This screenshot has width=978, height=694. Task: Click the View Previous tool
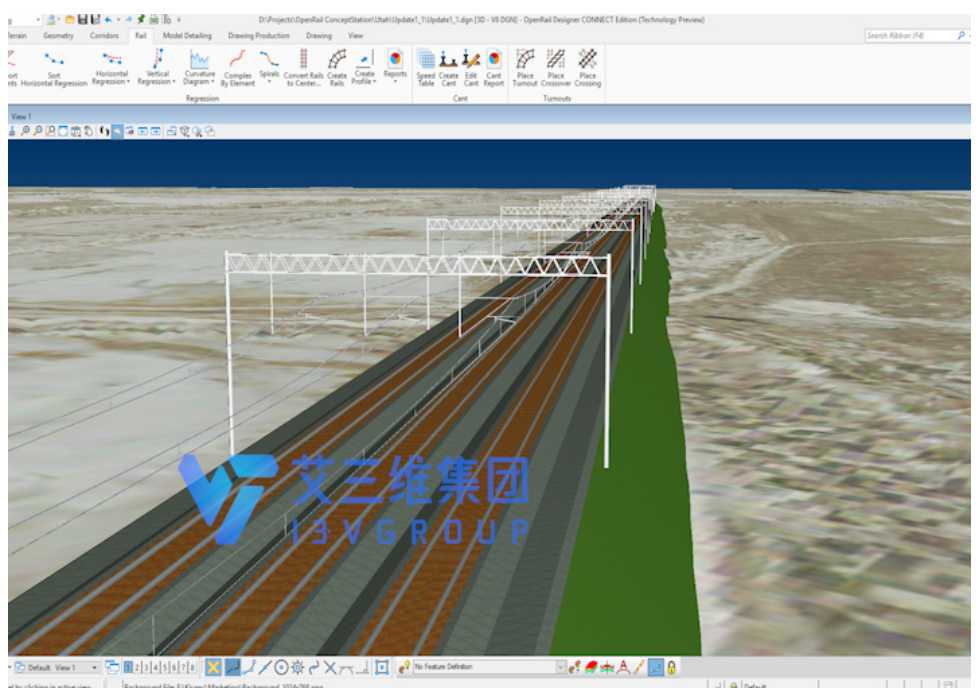[x=143, y=131]
